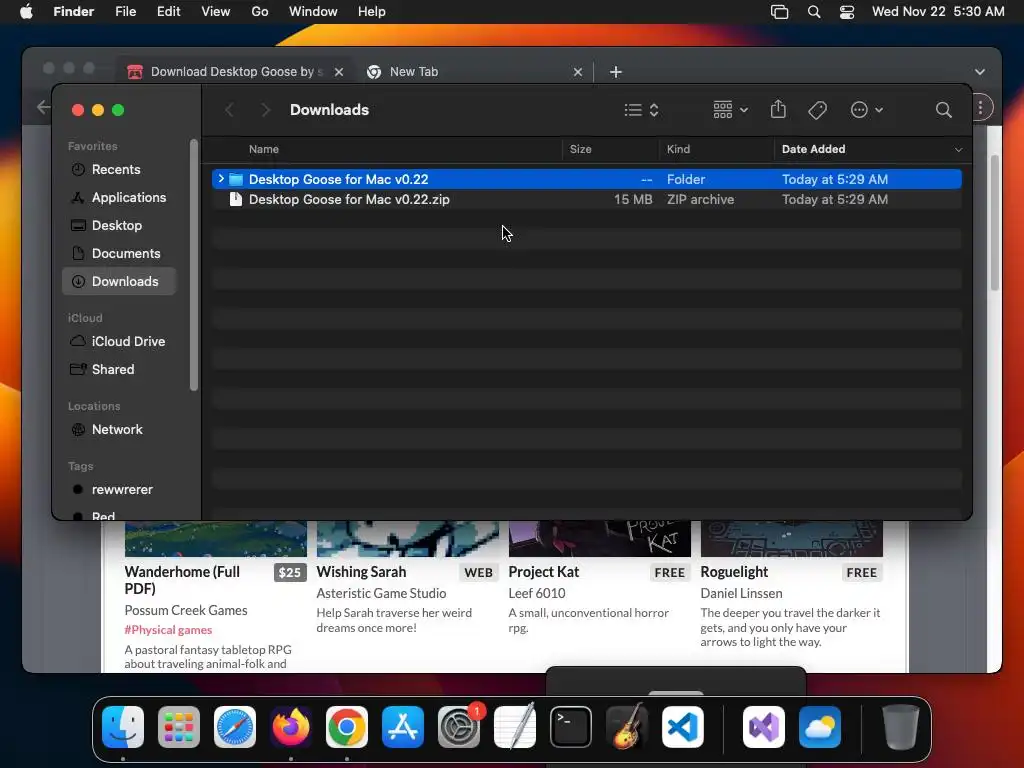1024x768 pixels.
Task: Open Wanderhome (Full PDF) game link
Action: pos(182,580)
